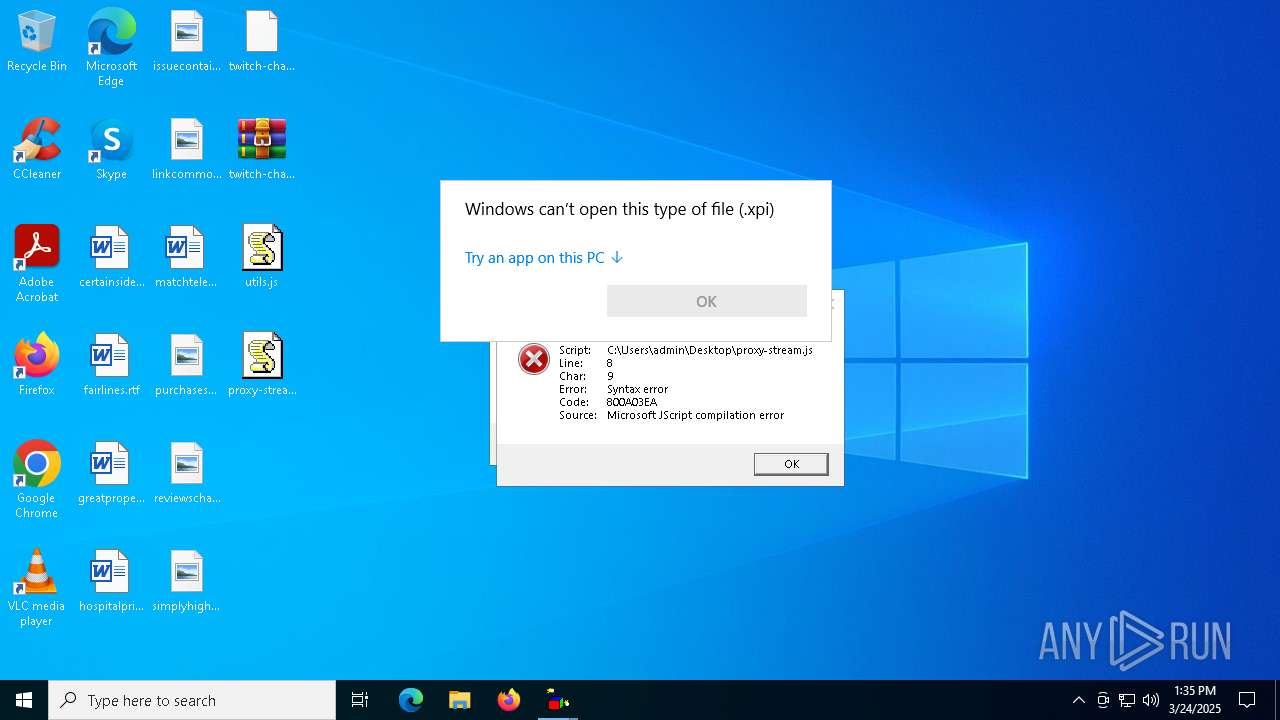Select the Firefox desktop shortcut
This screenshot has height=720, width=1280.
37,366
